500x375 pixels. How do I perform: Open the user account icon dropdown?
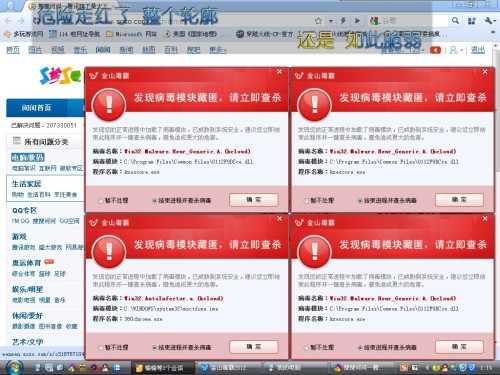pos(456,50)
